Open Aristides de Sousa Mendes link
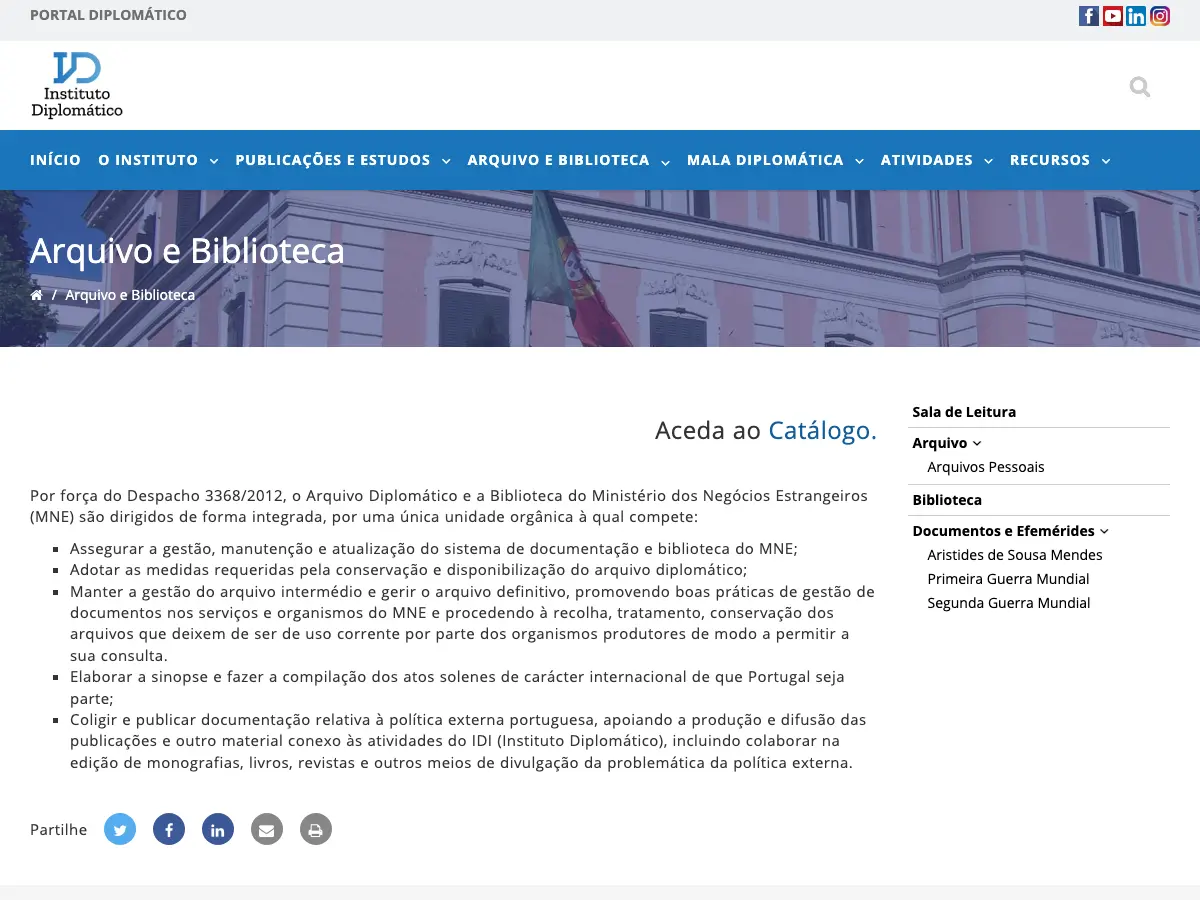 [1015, 555]
